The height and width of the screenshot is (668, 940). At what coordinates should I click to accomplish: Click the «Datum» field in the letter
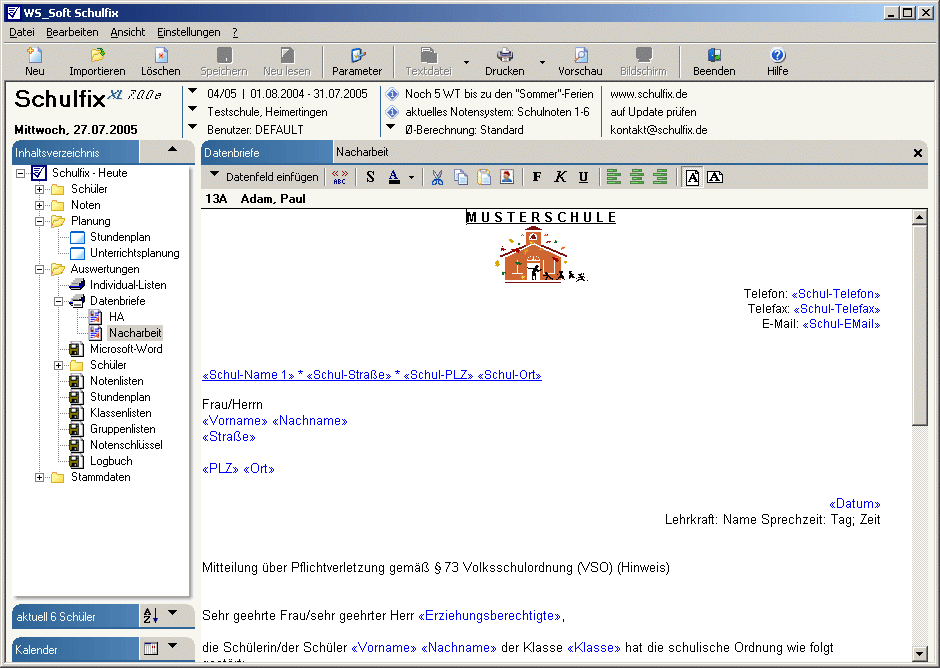click(854, 504)
